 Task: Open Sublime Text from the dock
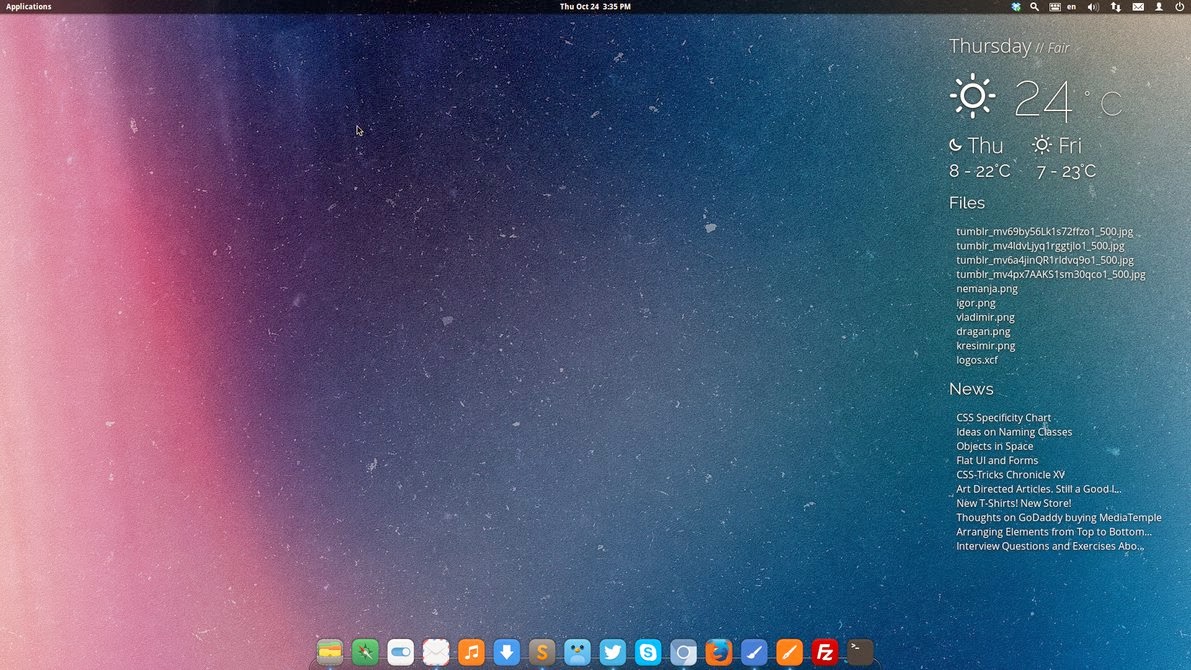pyautogui.click(x=542, y=652)
